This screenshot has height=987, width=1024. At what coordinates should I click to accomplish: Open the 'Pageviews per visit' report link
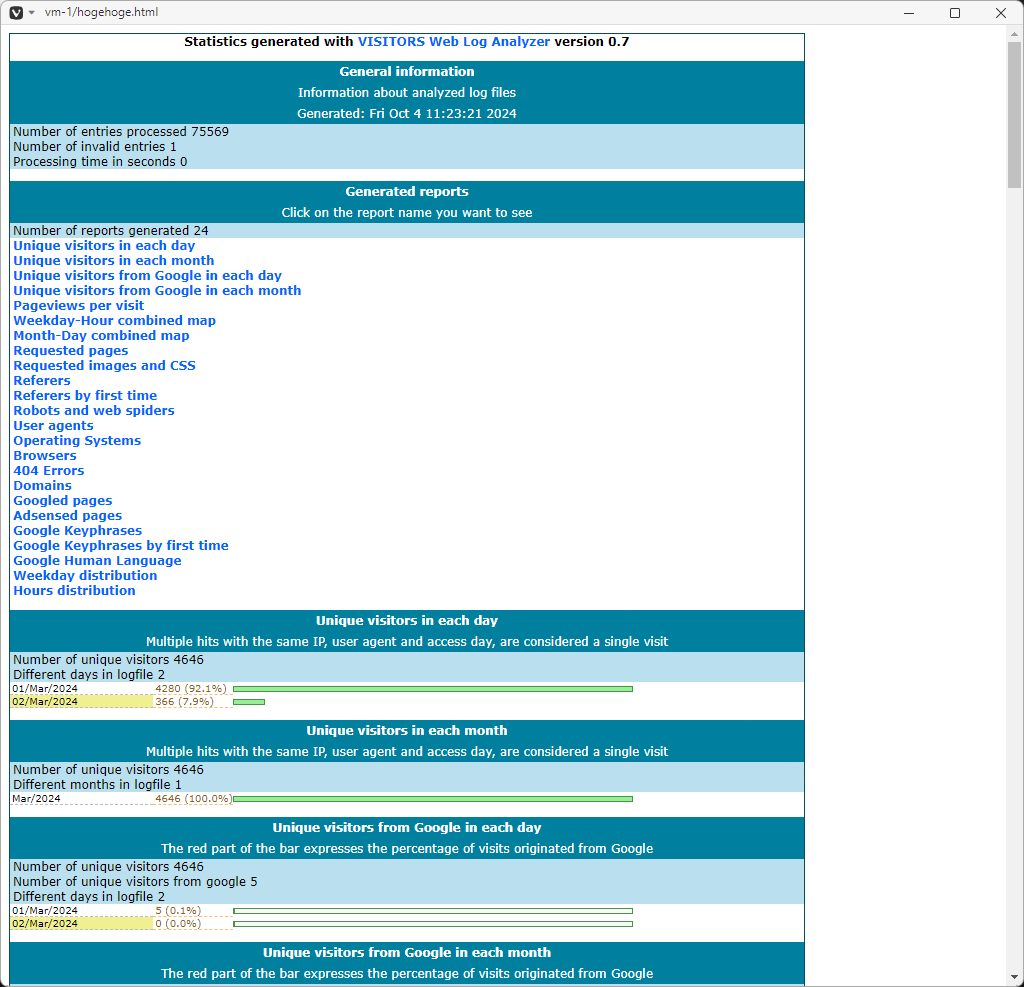pos(78,306)
